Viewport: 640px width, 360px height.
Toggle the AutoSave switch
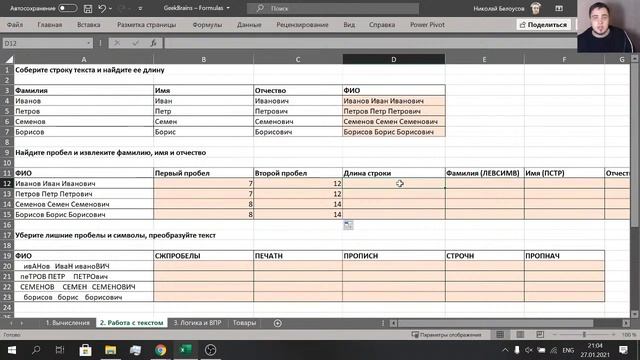point(67,8)
